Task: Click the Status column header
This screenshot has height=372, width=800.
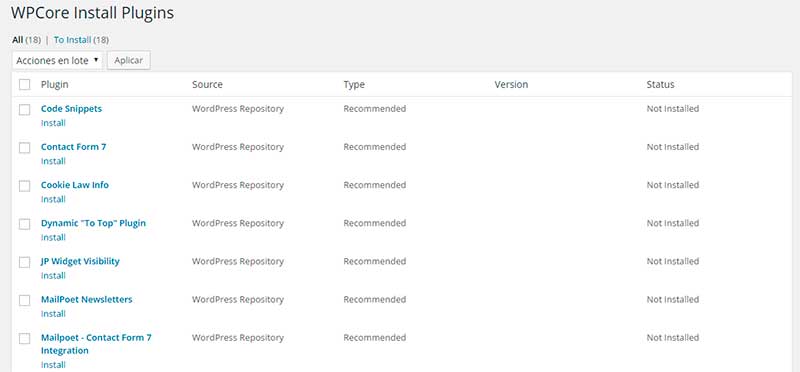Action: [660, 85]
